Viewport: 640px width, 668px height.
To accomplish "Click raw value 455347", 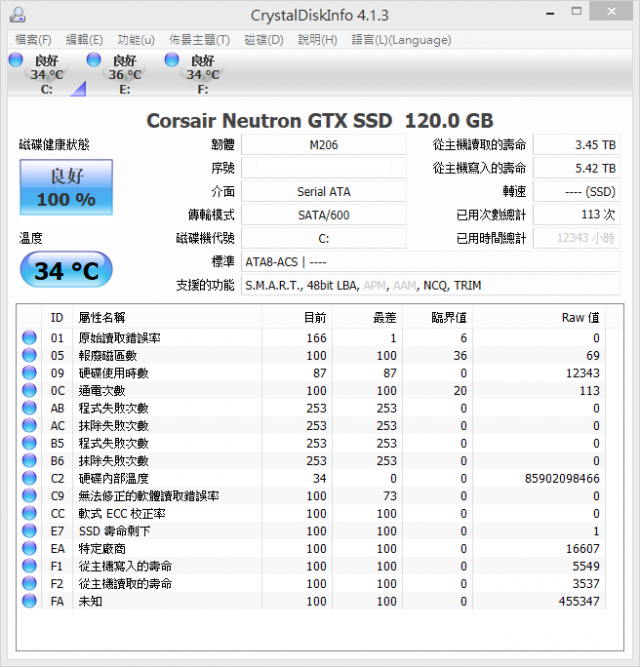I will click(579, 602).
